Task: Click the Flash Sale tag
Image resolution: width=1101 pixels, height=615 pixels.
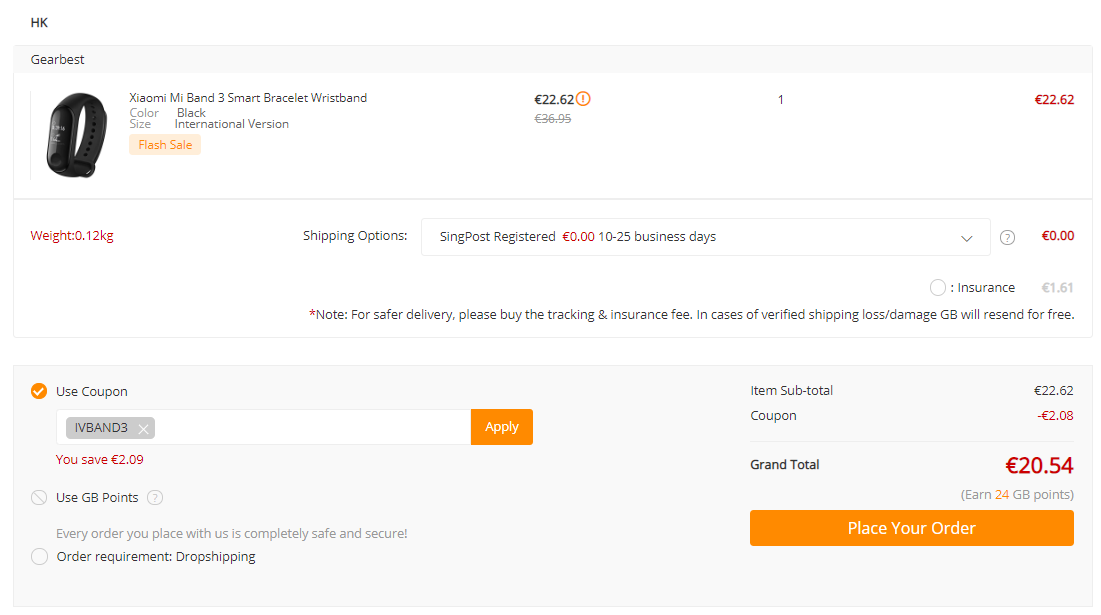Action: pyautogui.click(x=165, y=145)
